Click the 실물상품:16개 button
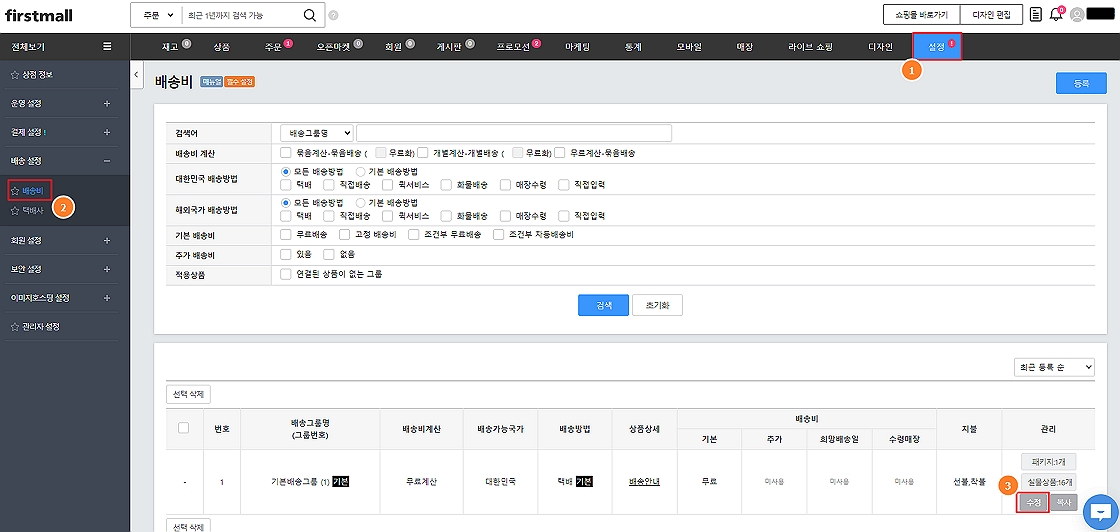This screenshot has height=532, width=1120. (x=1048, y=481)
